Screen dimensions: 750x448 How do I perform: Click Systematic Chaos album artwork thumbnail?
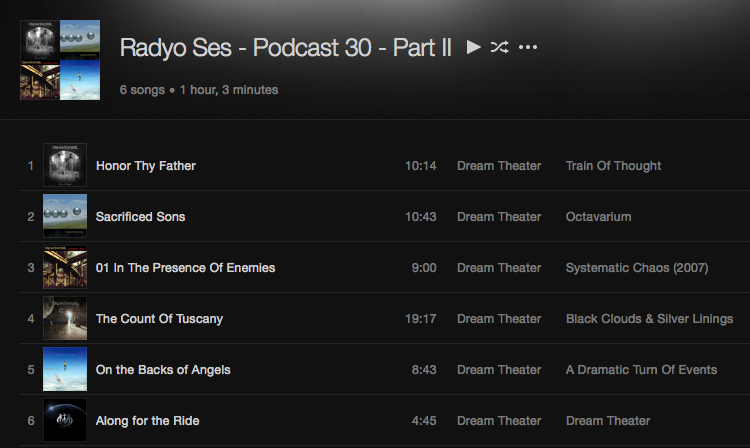[65, 267]
